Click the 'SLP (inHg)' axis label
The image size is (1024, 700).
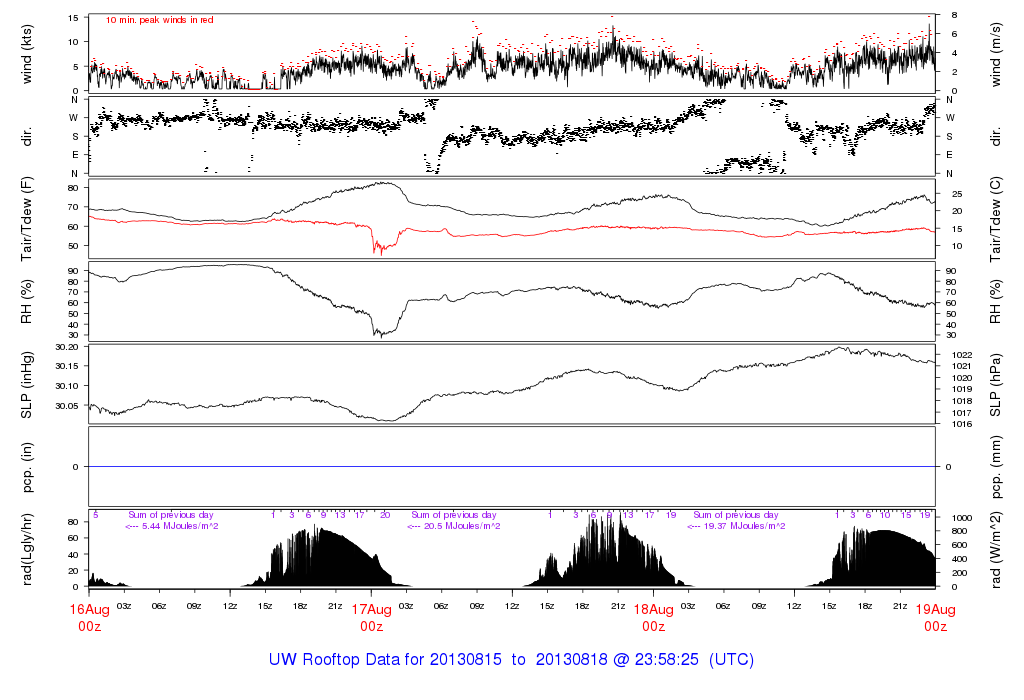(x=28, y=384)
